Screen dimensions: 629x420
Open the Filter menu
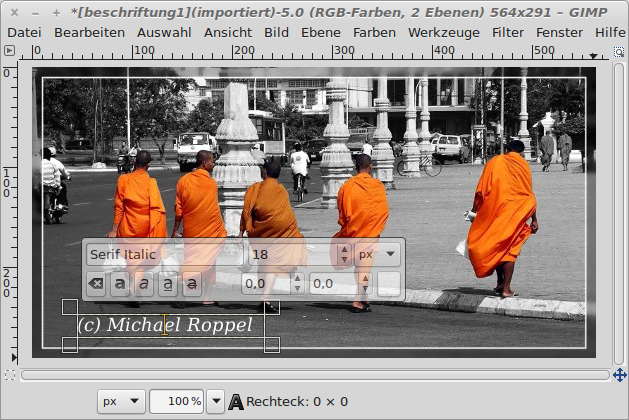coord(508,32)
